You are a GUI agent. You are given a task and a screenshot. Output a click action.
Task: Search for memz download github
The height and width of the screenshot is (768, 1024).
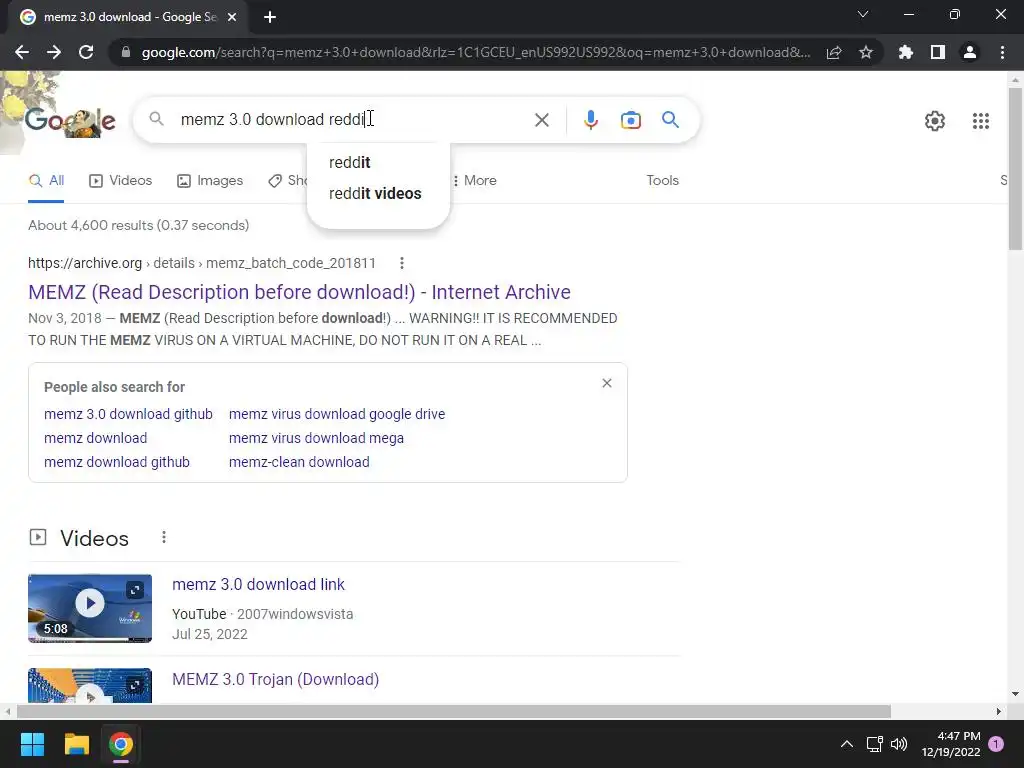117,462
